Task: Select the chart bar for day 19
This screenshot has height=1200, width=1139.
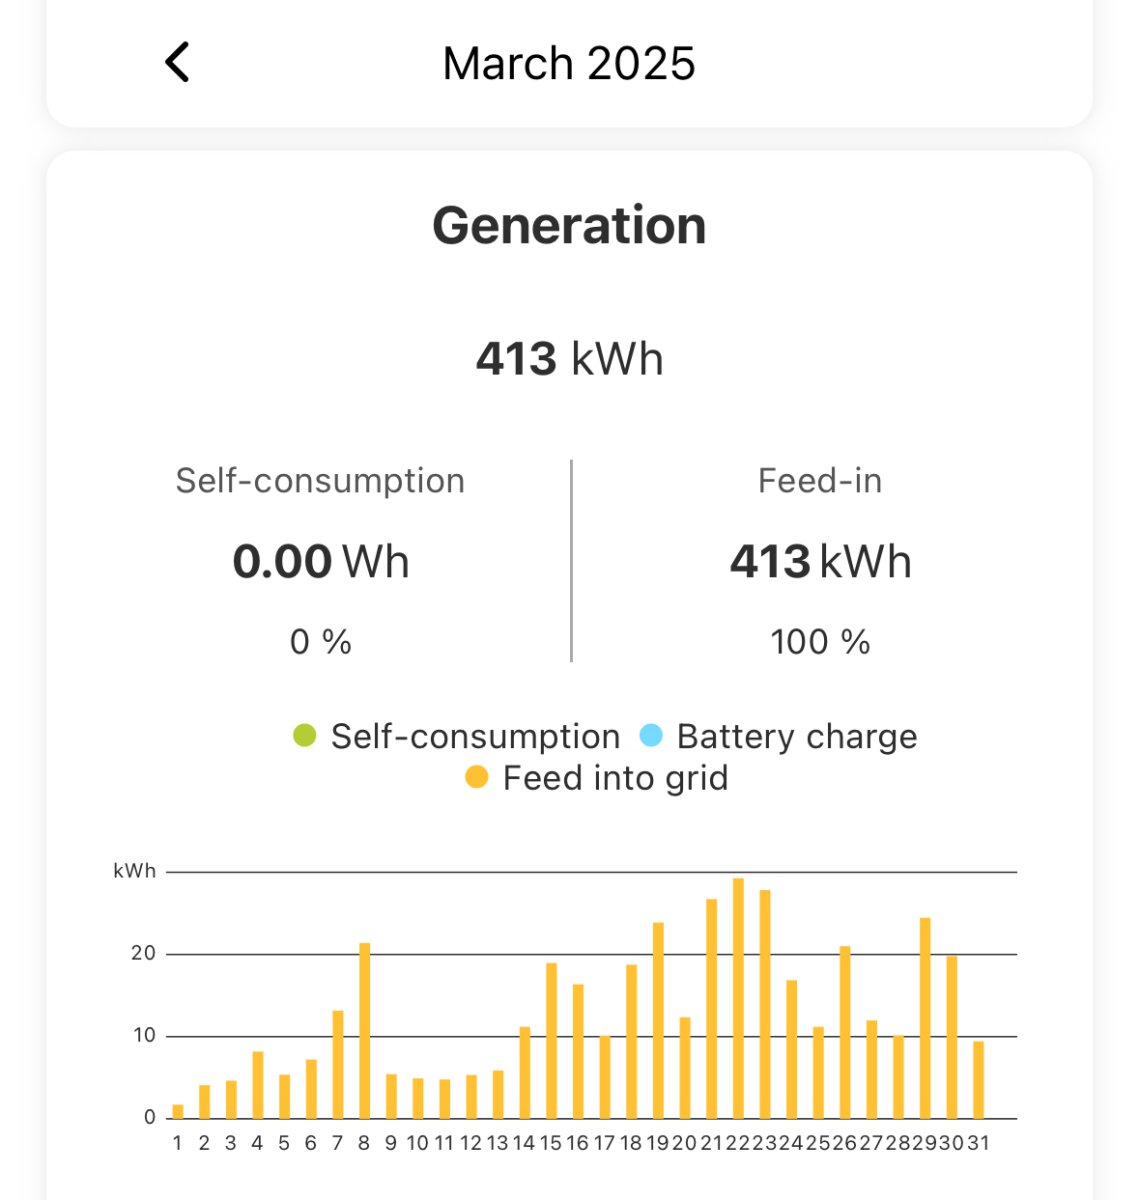Action: (658, 1020)
